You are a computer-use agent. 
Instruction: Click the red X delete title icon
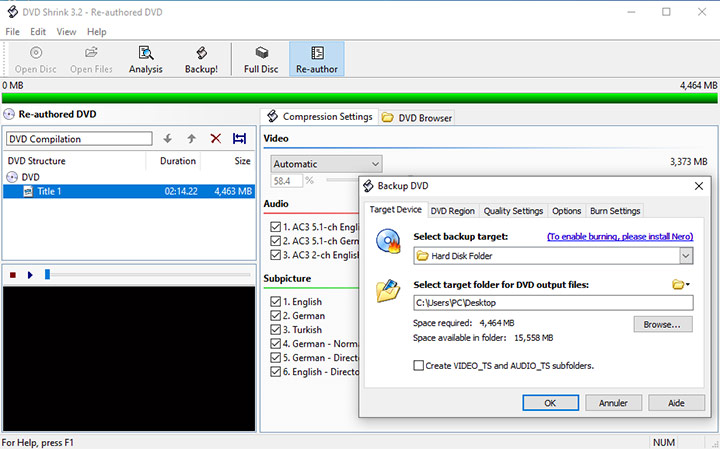click(215, 139)
